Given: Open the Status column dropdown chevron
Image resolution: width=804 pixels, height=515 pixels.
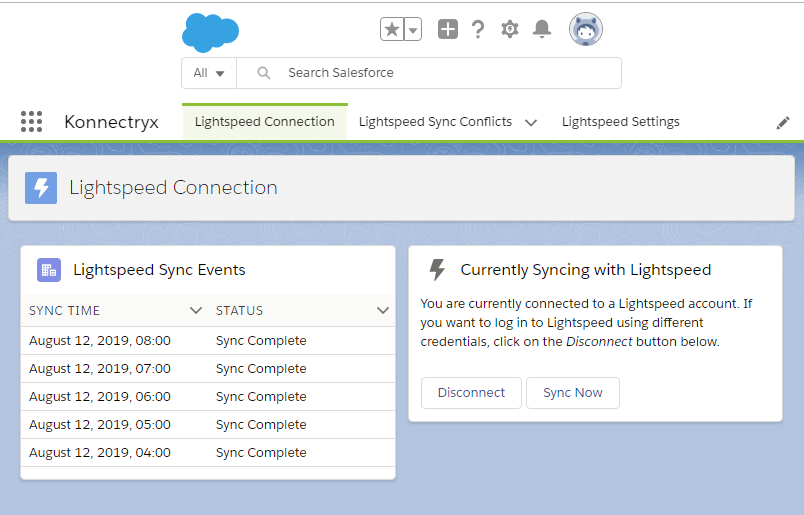Looking at the screenshot, I should pyautogui.click(x=382, y=311).
